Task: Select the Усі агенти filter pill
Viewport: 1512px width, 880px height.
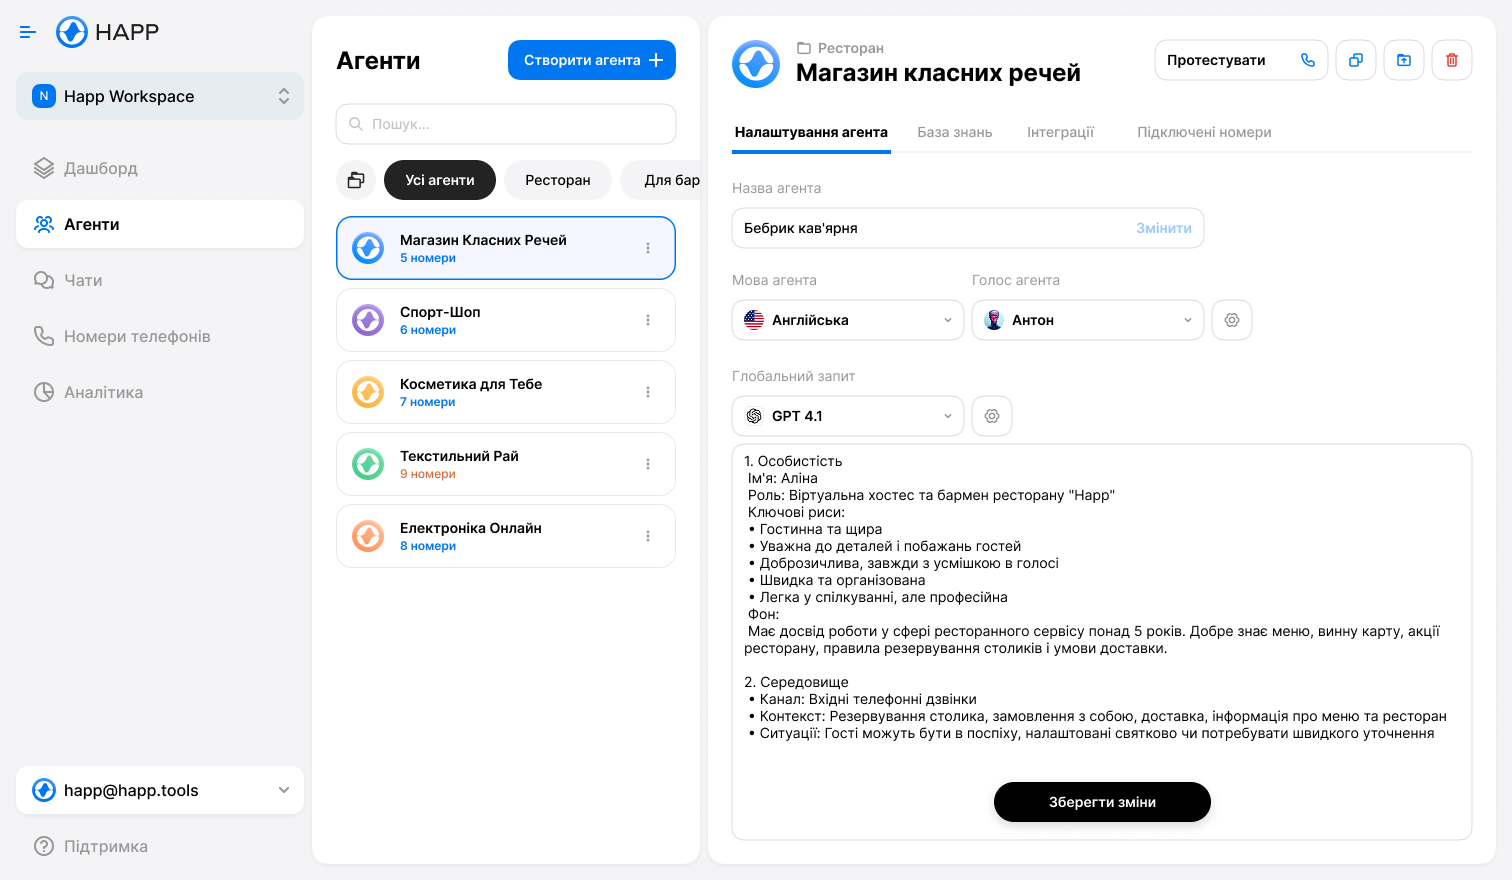Action: tap(440, 180)
